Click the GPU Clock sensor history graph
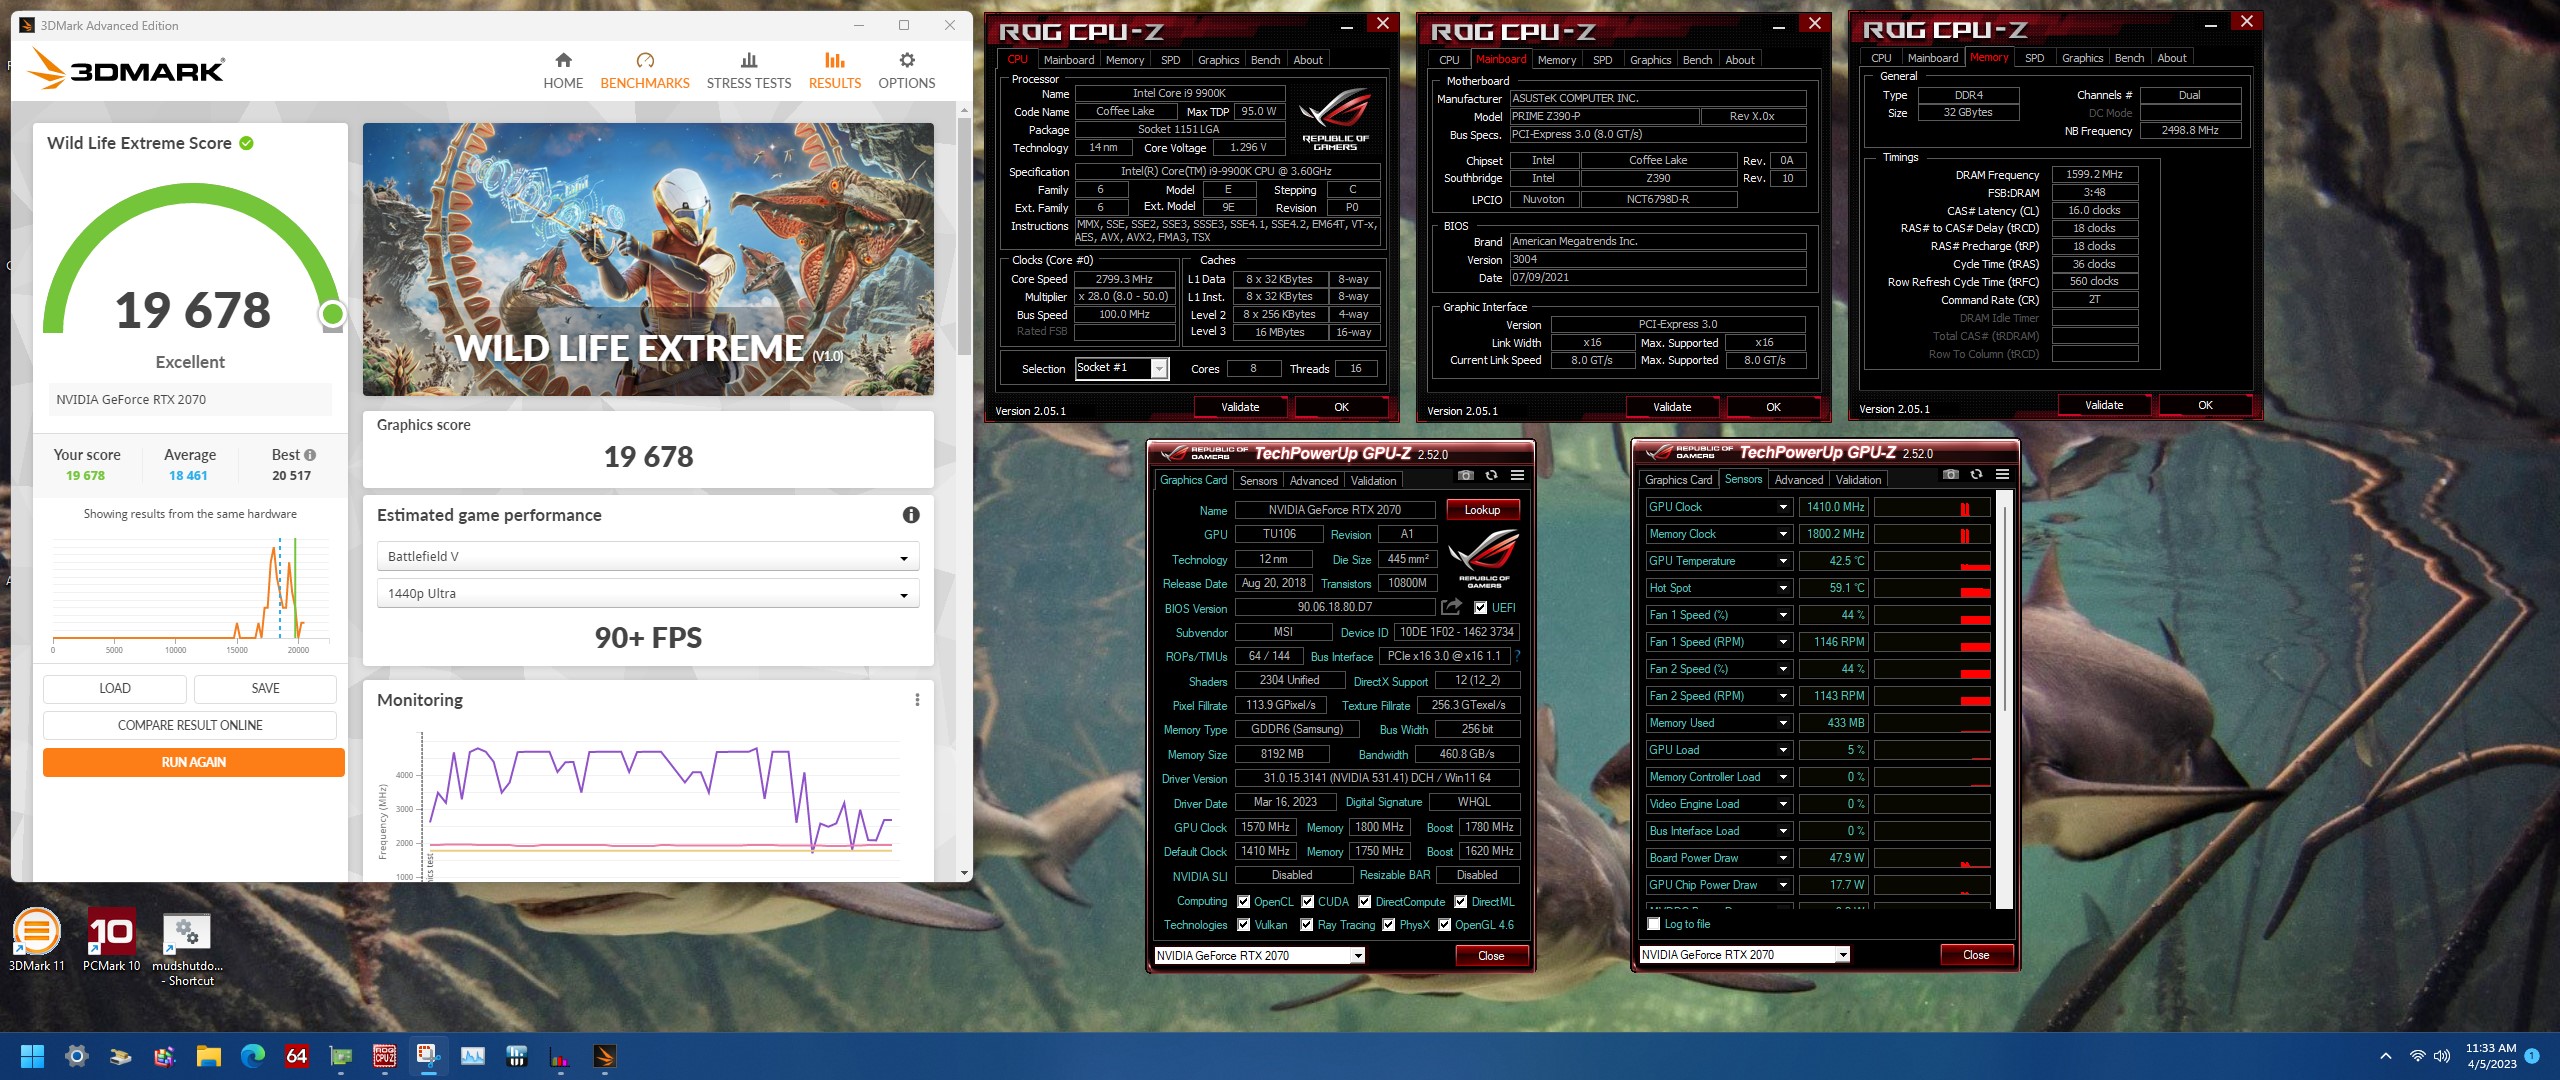The height and width of the screenshot is (1080, 2560). (x=1932, y=507)
